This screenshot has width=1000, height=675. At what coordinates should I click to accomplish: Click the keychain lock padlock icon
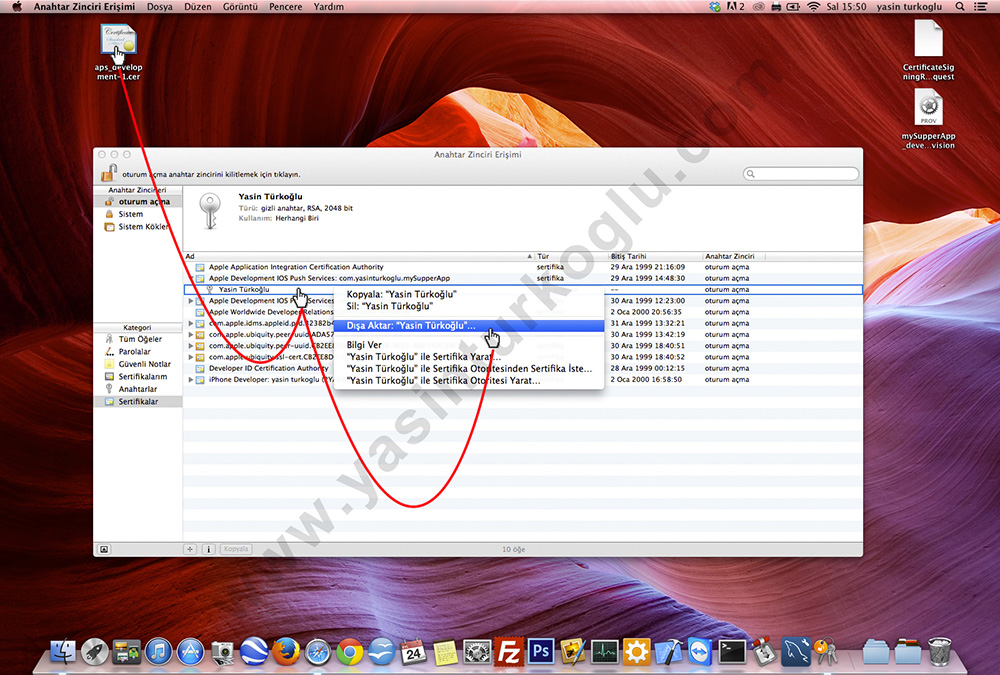109,172
